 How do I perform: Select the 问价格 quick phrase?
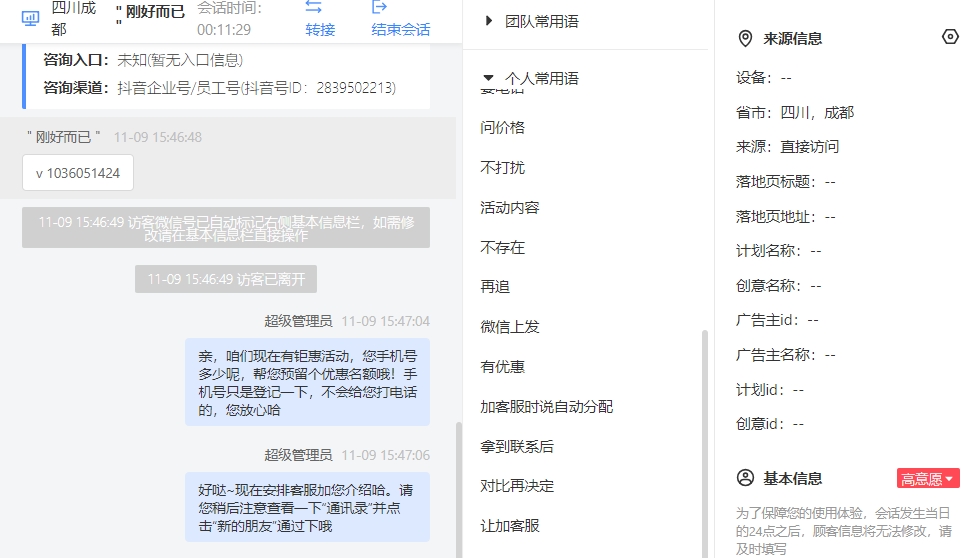click(x=503, y=127)
